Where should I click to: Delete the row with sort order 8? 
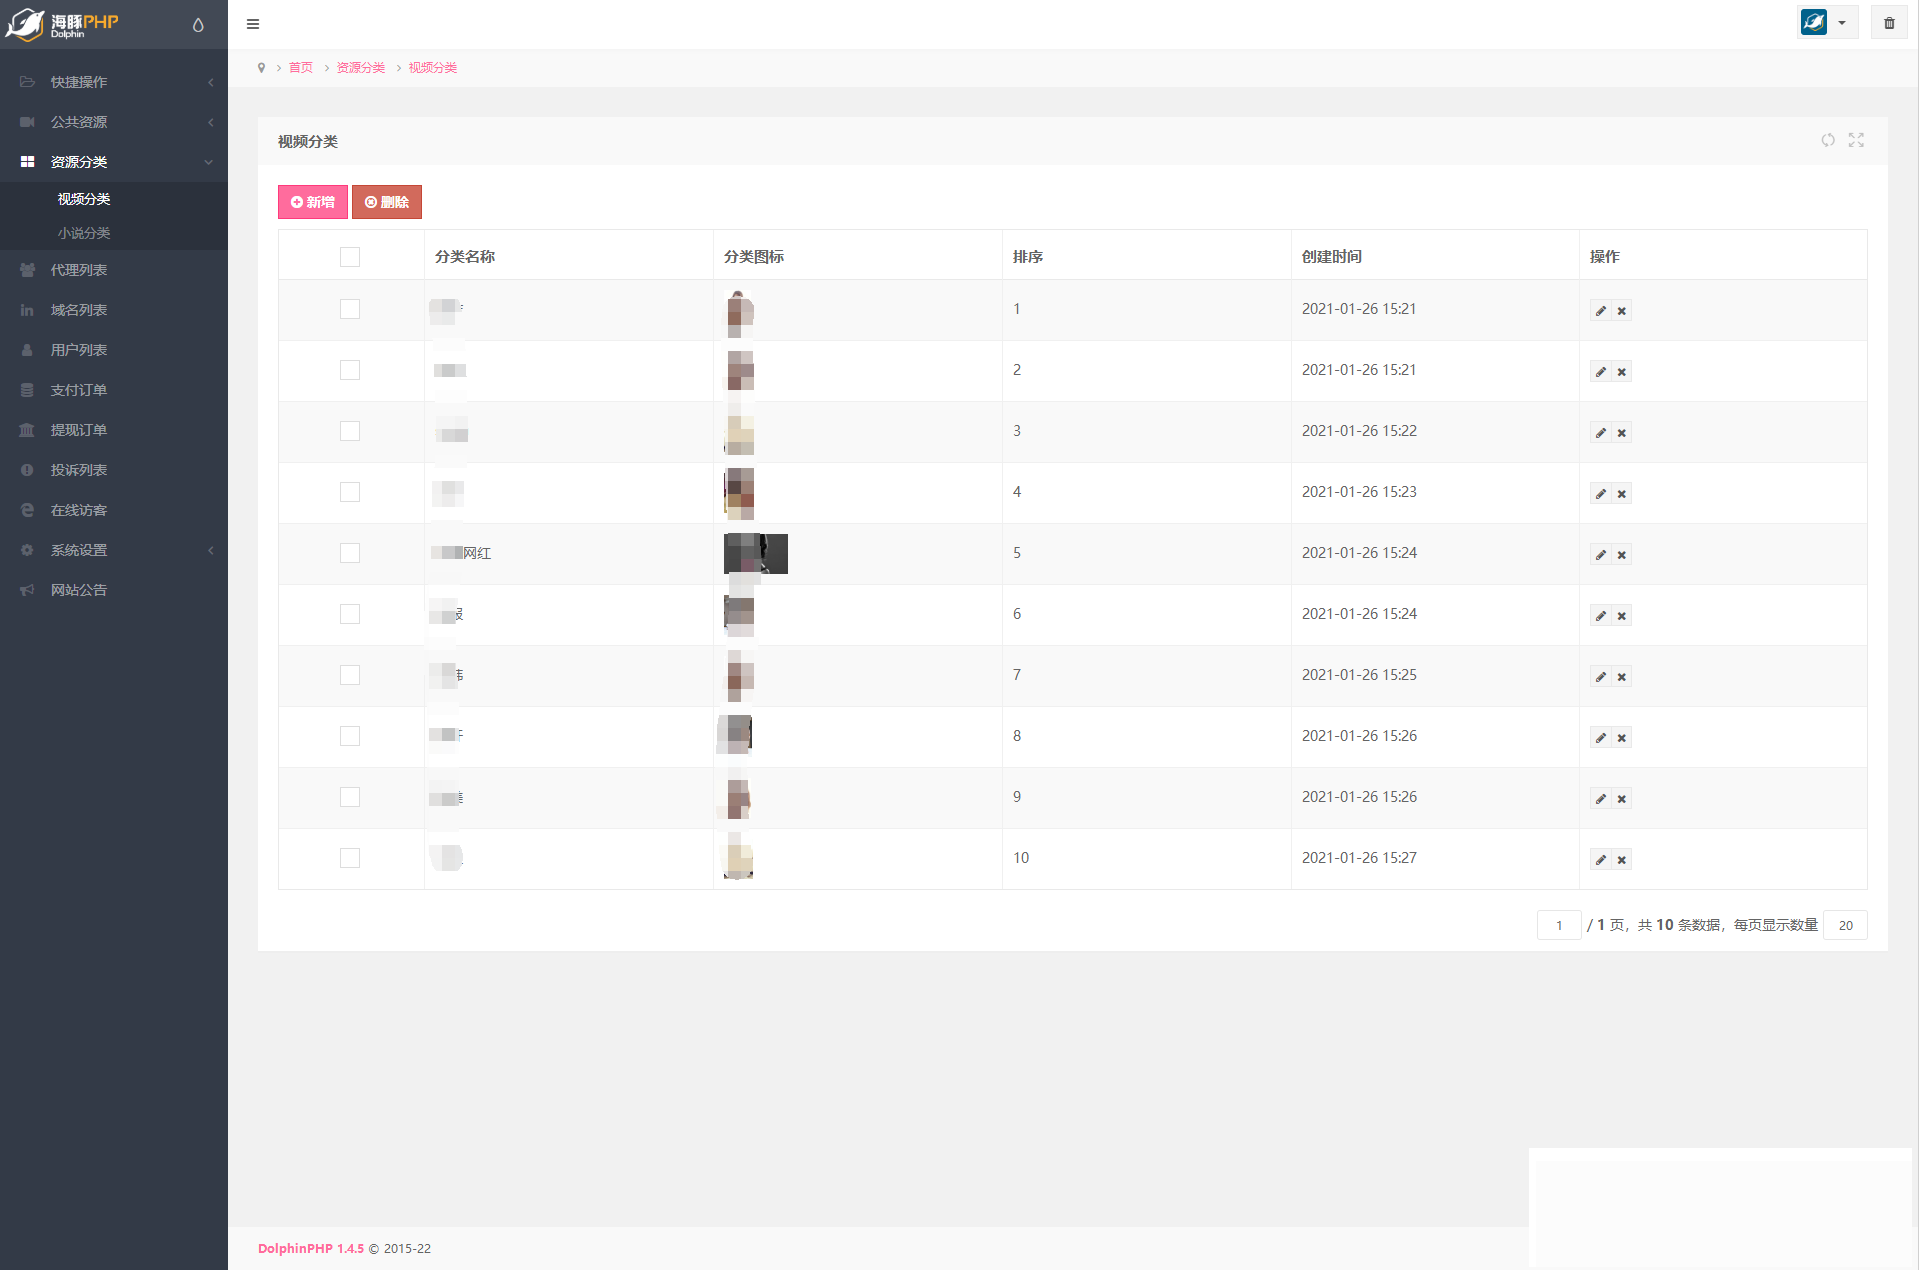[1622, 738]
